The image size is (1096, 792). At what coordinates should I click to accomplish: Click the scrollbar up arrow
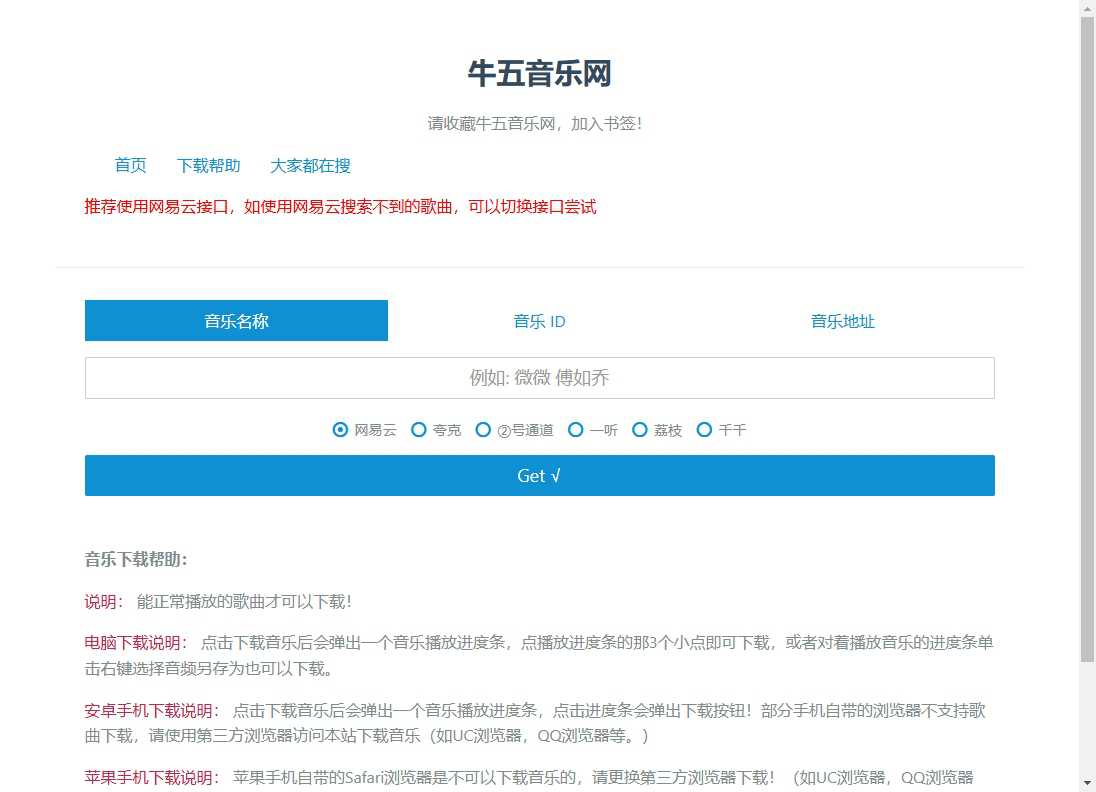click(x=1087, y=7)
